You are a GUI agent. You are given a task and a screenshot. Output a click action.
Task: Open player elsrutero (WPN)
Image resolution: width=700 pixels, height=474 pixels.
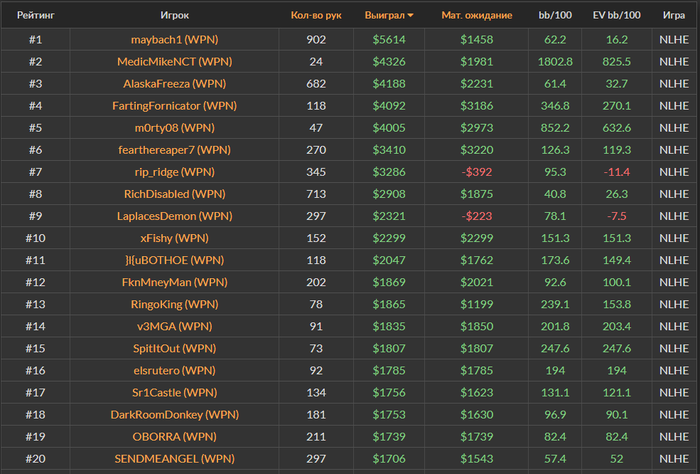click(x=175, y=370)
